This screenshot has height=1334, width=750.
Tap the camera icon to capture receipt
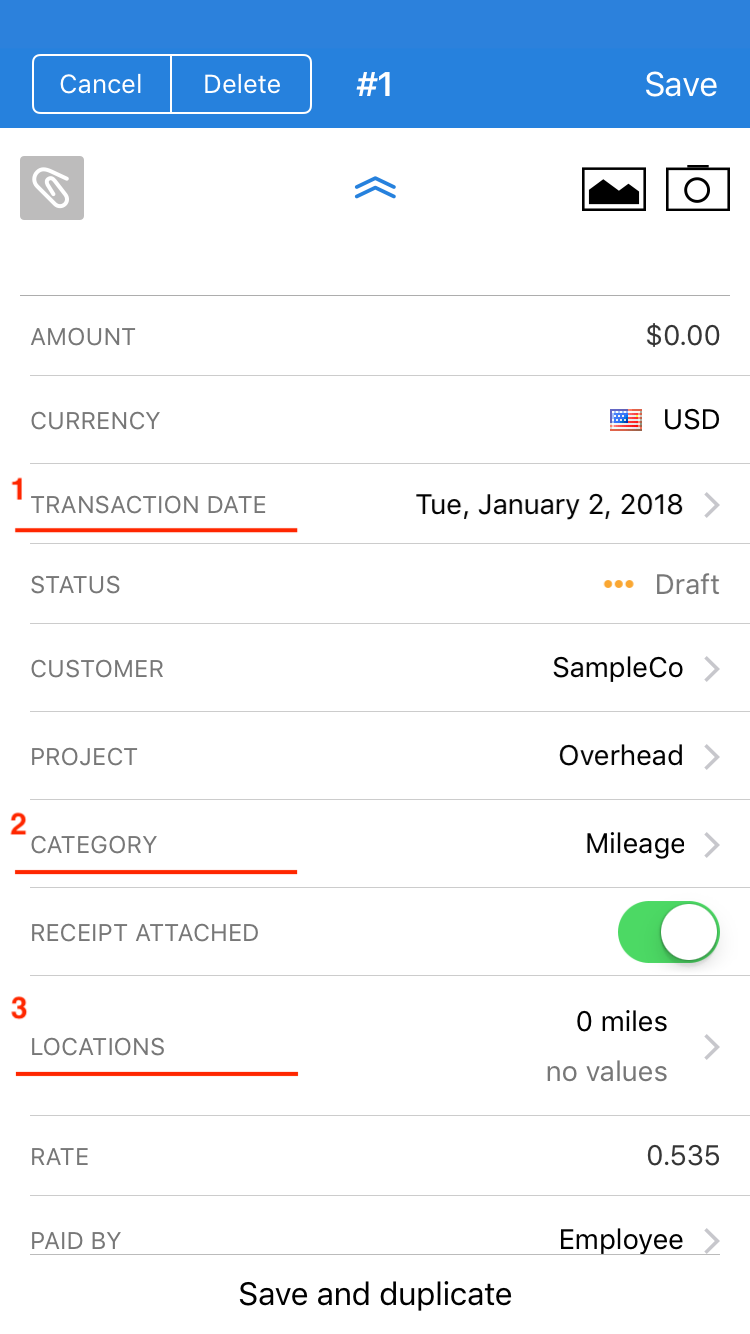tap(697, 188)
